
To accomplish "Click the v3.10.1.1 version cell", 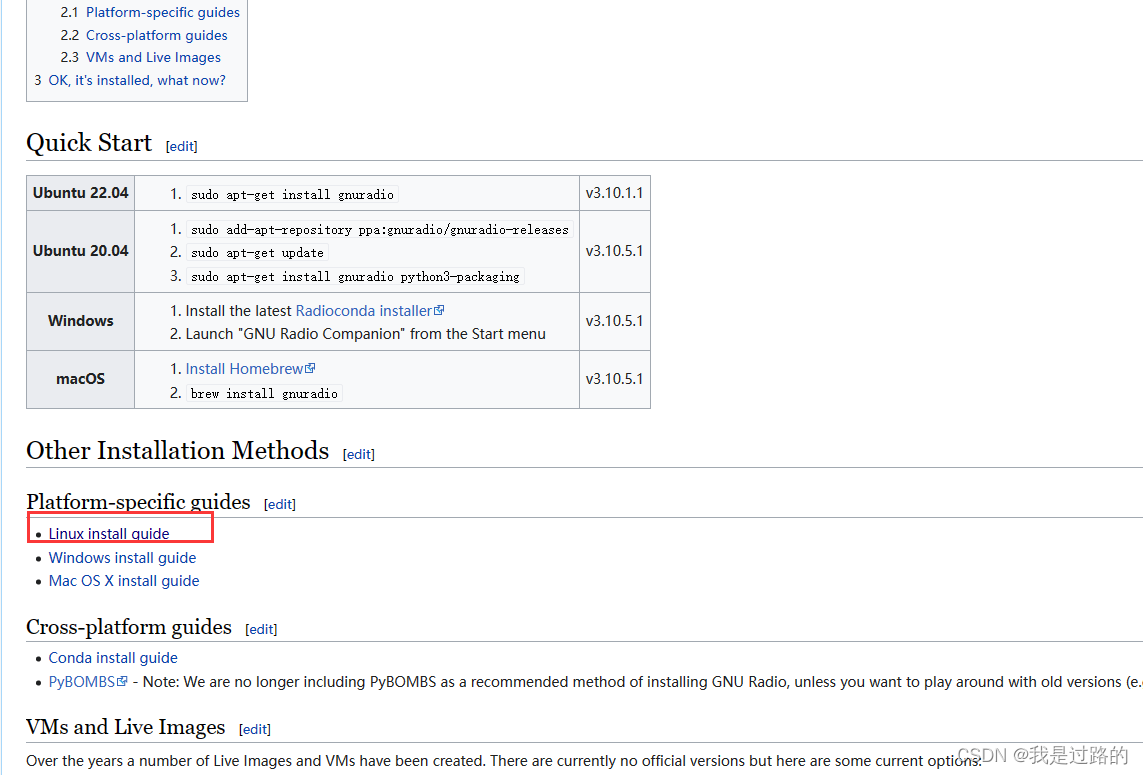I will (615, 193).
